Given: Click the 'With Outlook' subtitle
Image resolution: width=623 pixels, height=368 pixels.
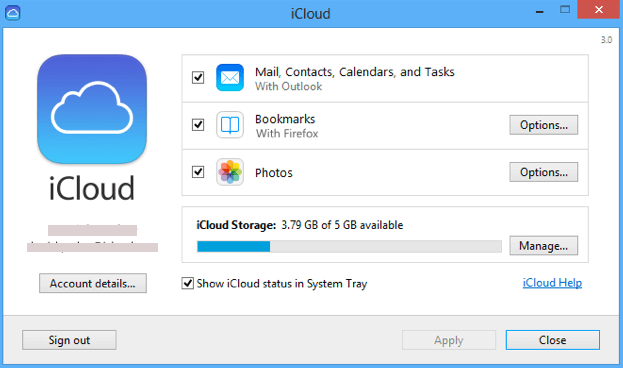Looking at the screenshot, I should pos(288,87).
